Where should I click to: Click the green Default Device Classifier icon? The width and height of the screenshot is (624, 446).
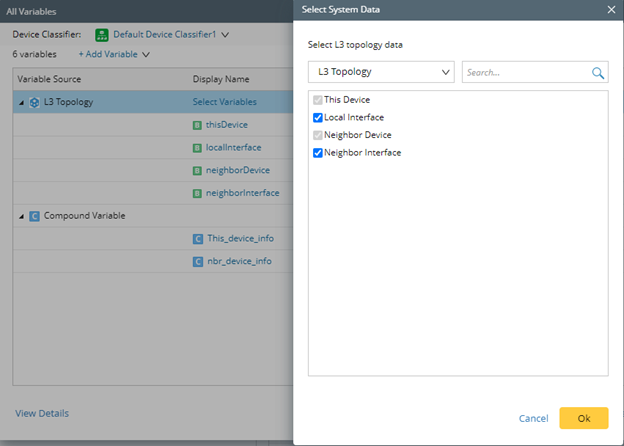click(102, 35)
